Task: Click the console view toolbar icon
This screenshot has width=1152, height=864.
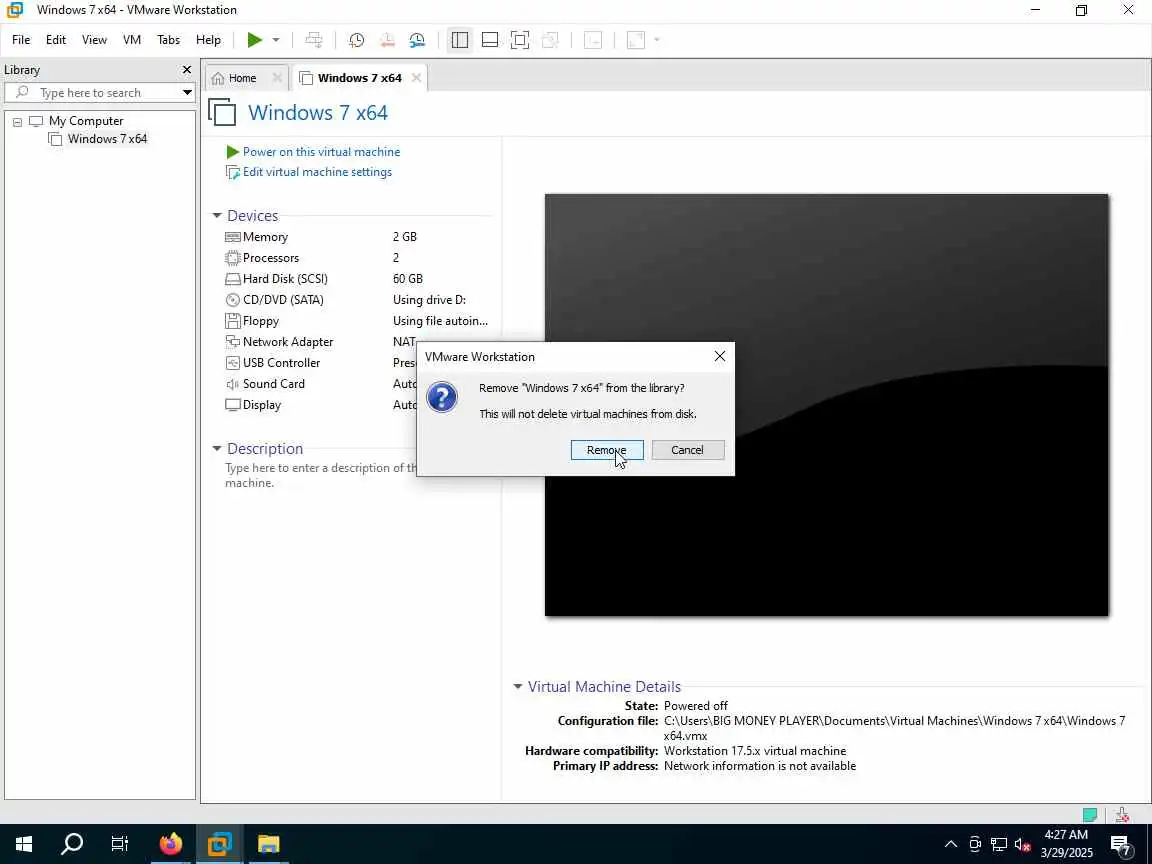Action: click(x=593, y=40)
